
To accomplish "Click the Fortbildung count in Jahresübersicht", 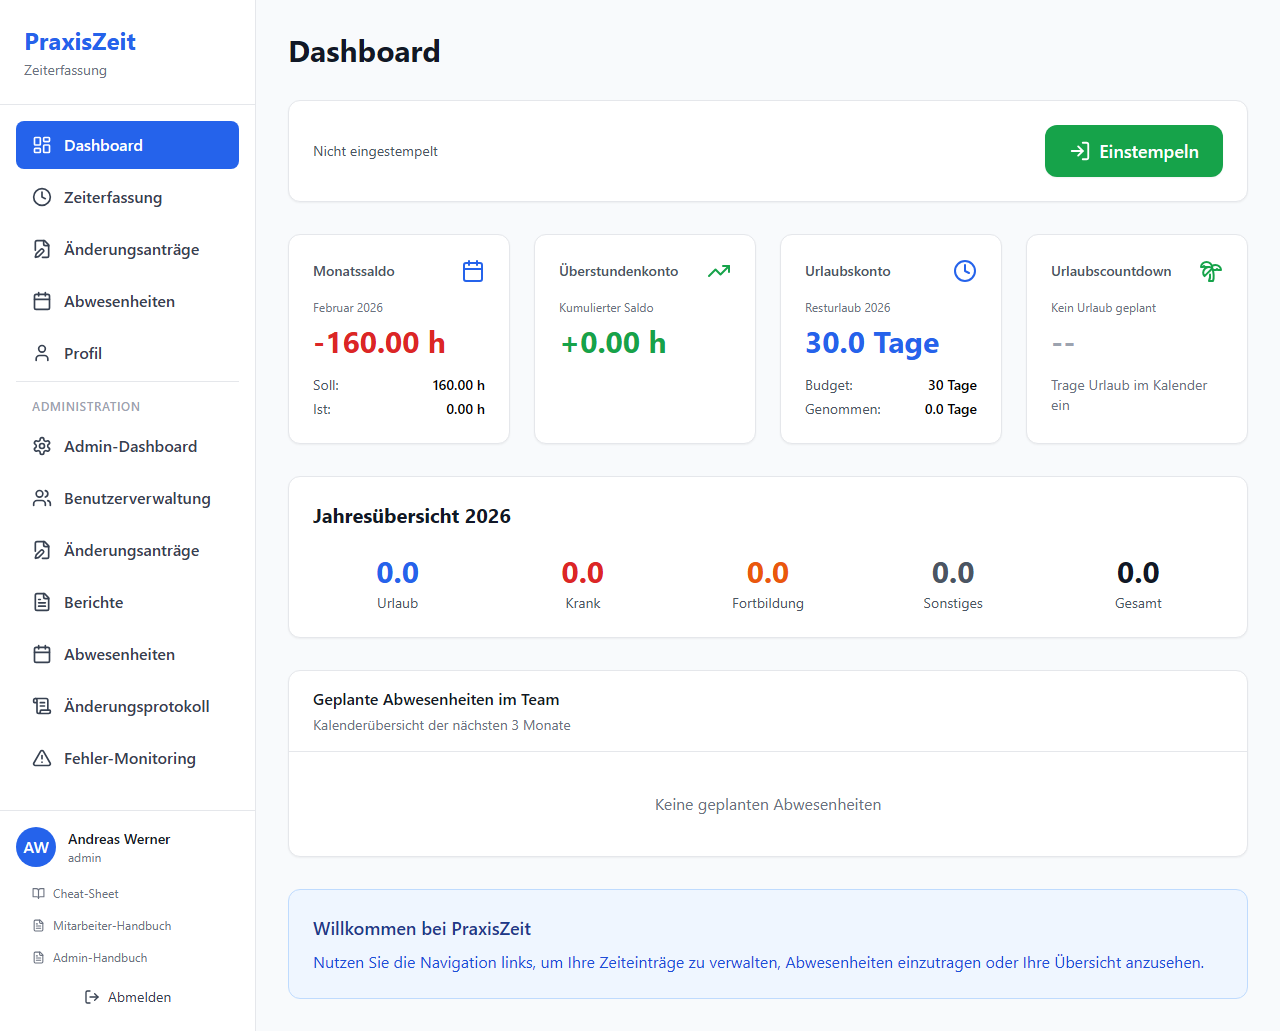I will click(x=768, y=572).
